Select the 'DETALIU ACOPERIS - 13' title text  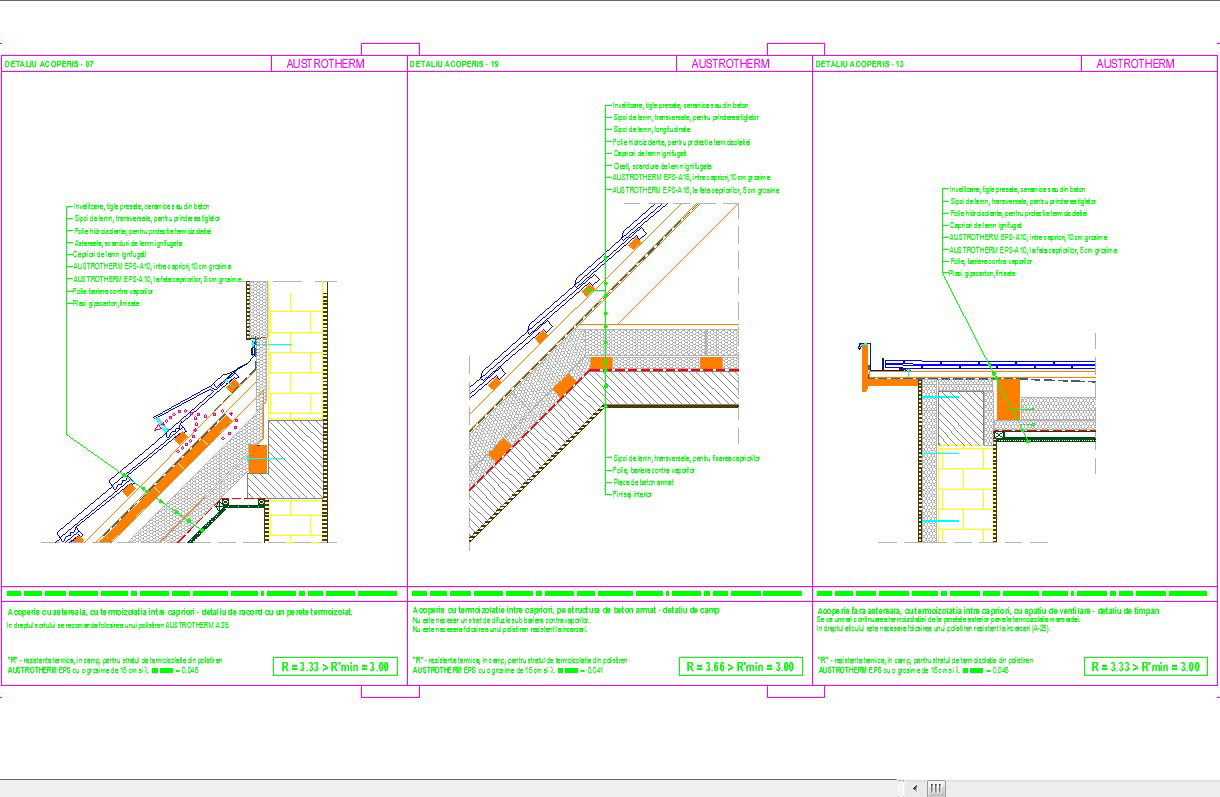coord(860,64)
